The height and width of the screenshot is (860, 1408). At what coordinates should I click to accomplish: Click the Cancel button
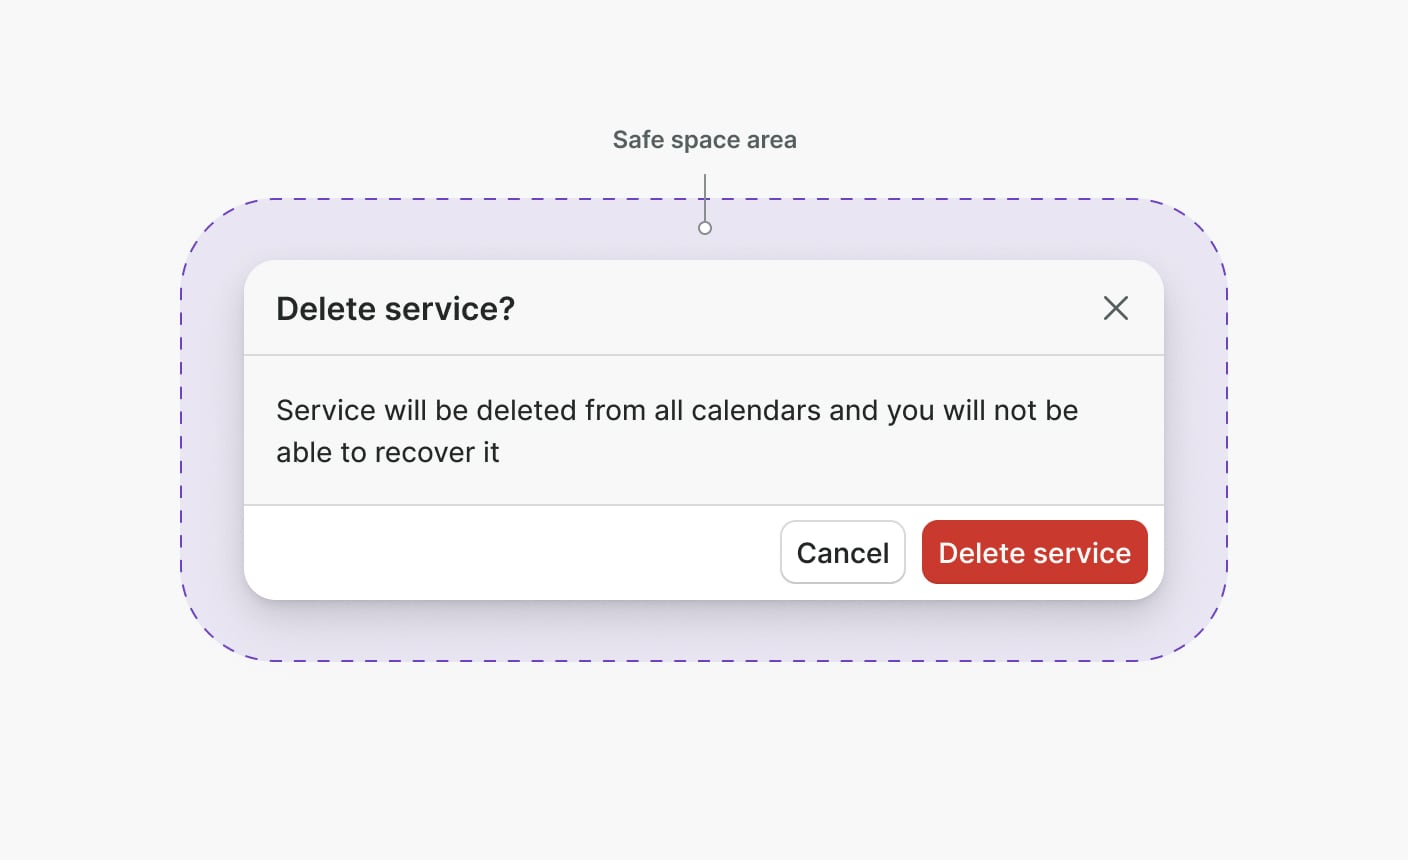click(x=842, y=552)
